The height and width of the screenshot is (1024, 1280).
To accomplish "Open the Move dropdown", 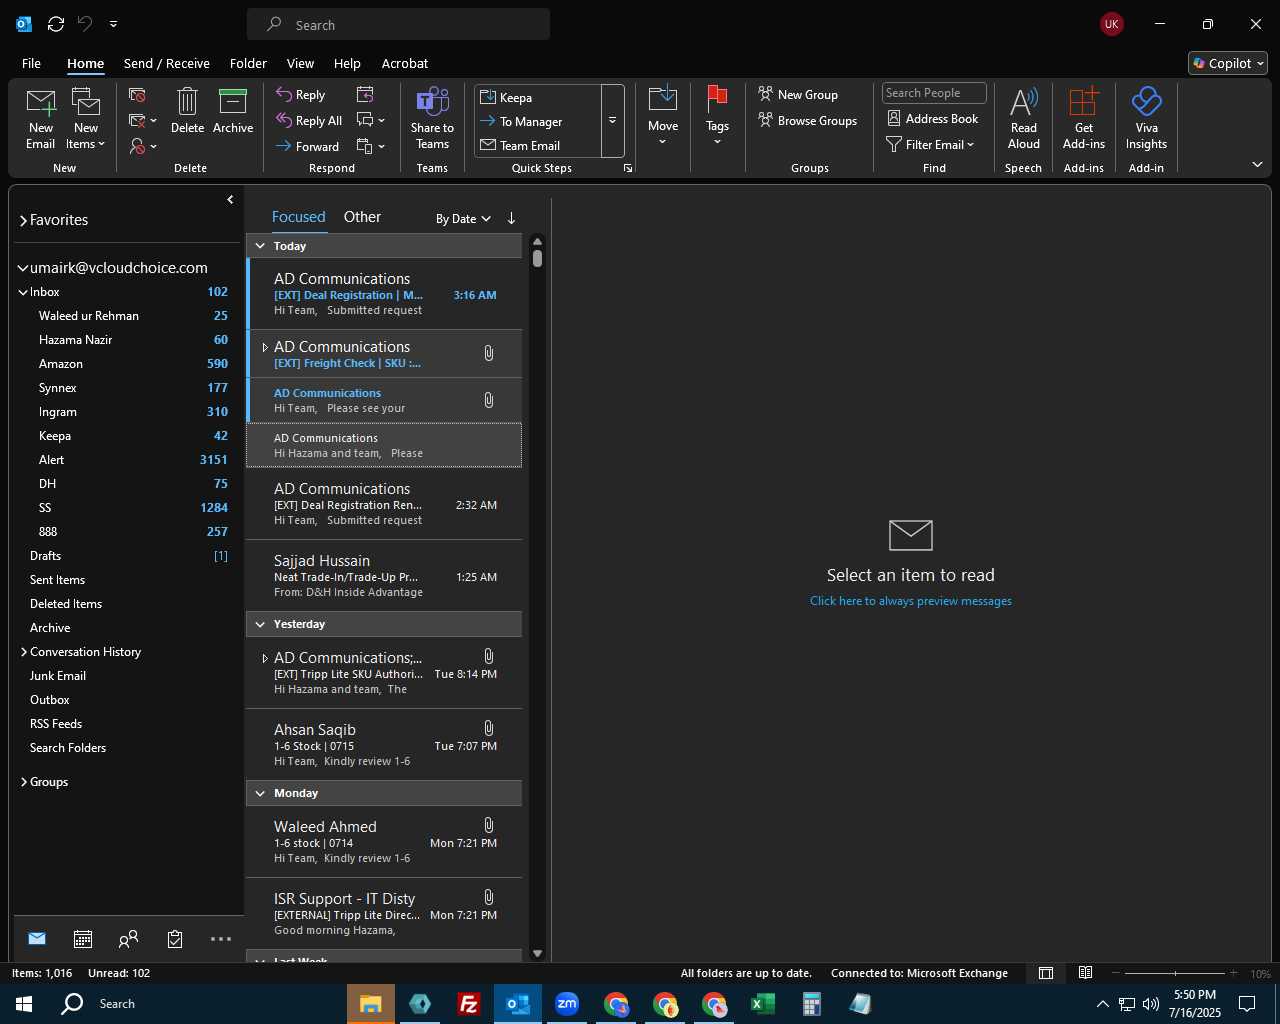I will tap(663, 118).
